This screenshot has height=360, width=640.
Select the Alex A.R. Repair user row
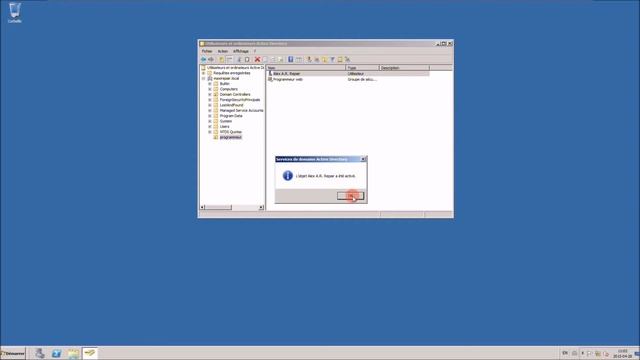pyautogui.click(x=348, y=73)
